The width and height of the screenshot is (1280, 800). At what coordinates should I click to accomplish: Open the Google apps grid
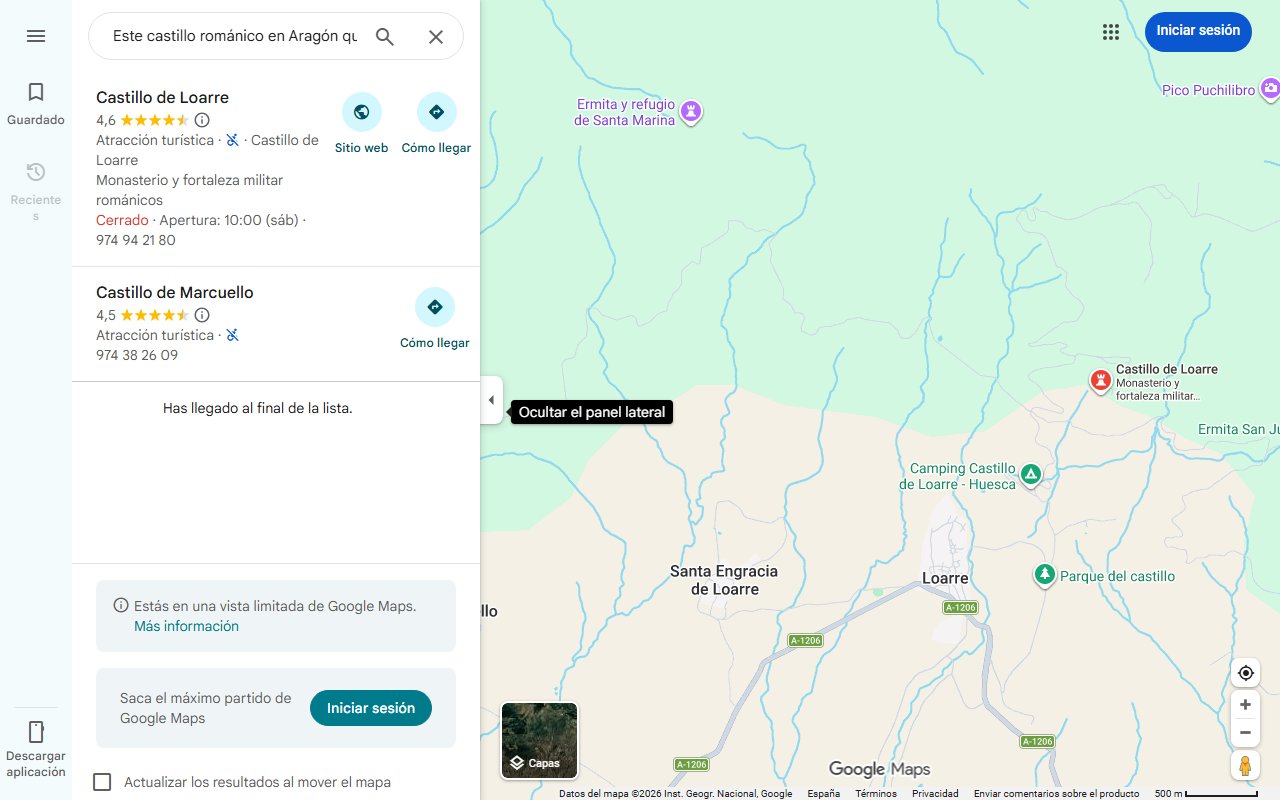(1110, 32)
